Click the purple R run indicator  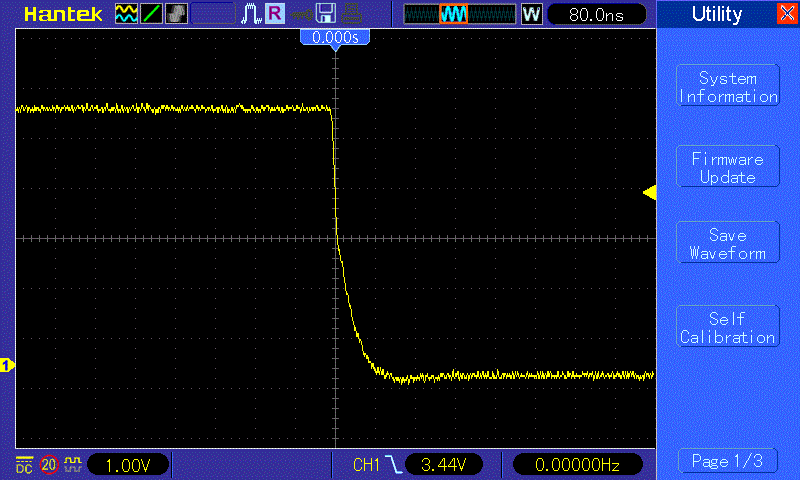(x=274, y=14)
